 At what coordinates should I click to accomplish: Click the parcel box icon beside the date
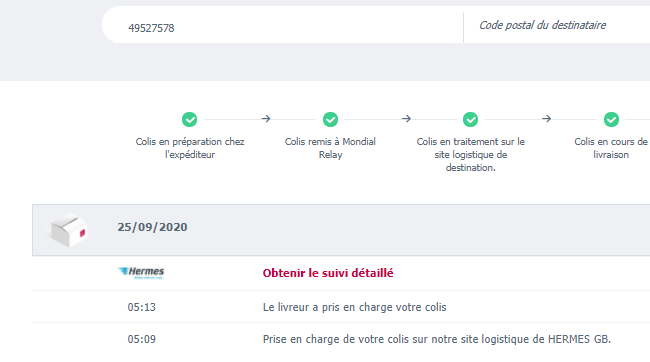tap(68, 230)
